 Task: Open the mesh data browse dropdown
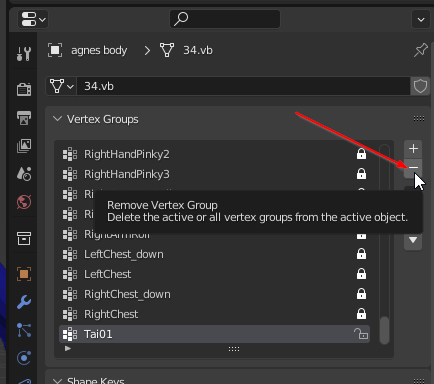61,86
